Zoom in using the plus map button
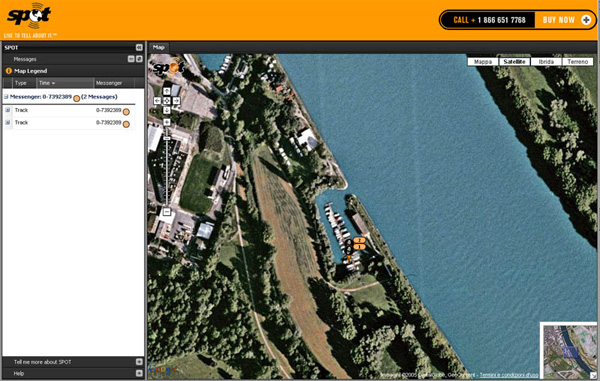Screen dimensions: 600x381 166,122
